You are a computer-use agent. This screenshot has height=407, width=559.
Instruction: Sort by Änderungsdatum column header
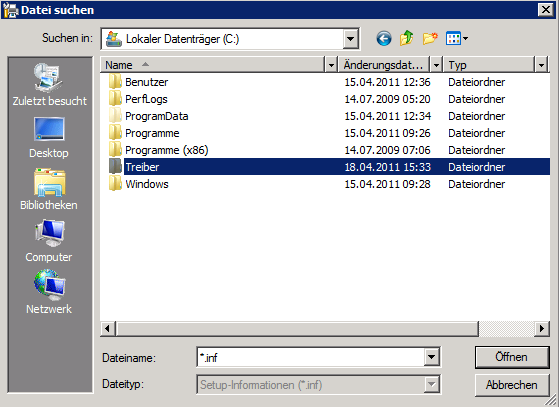[384, 65]
